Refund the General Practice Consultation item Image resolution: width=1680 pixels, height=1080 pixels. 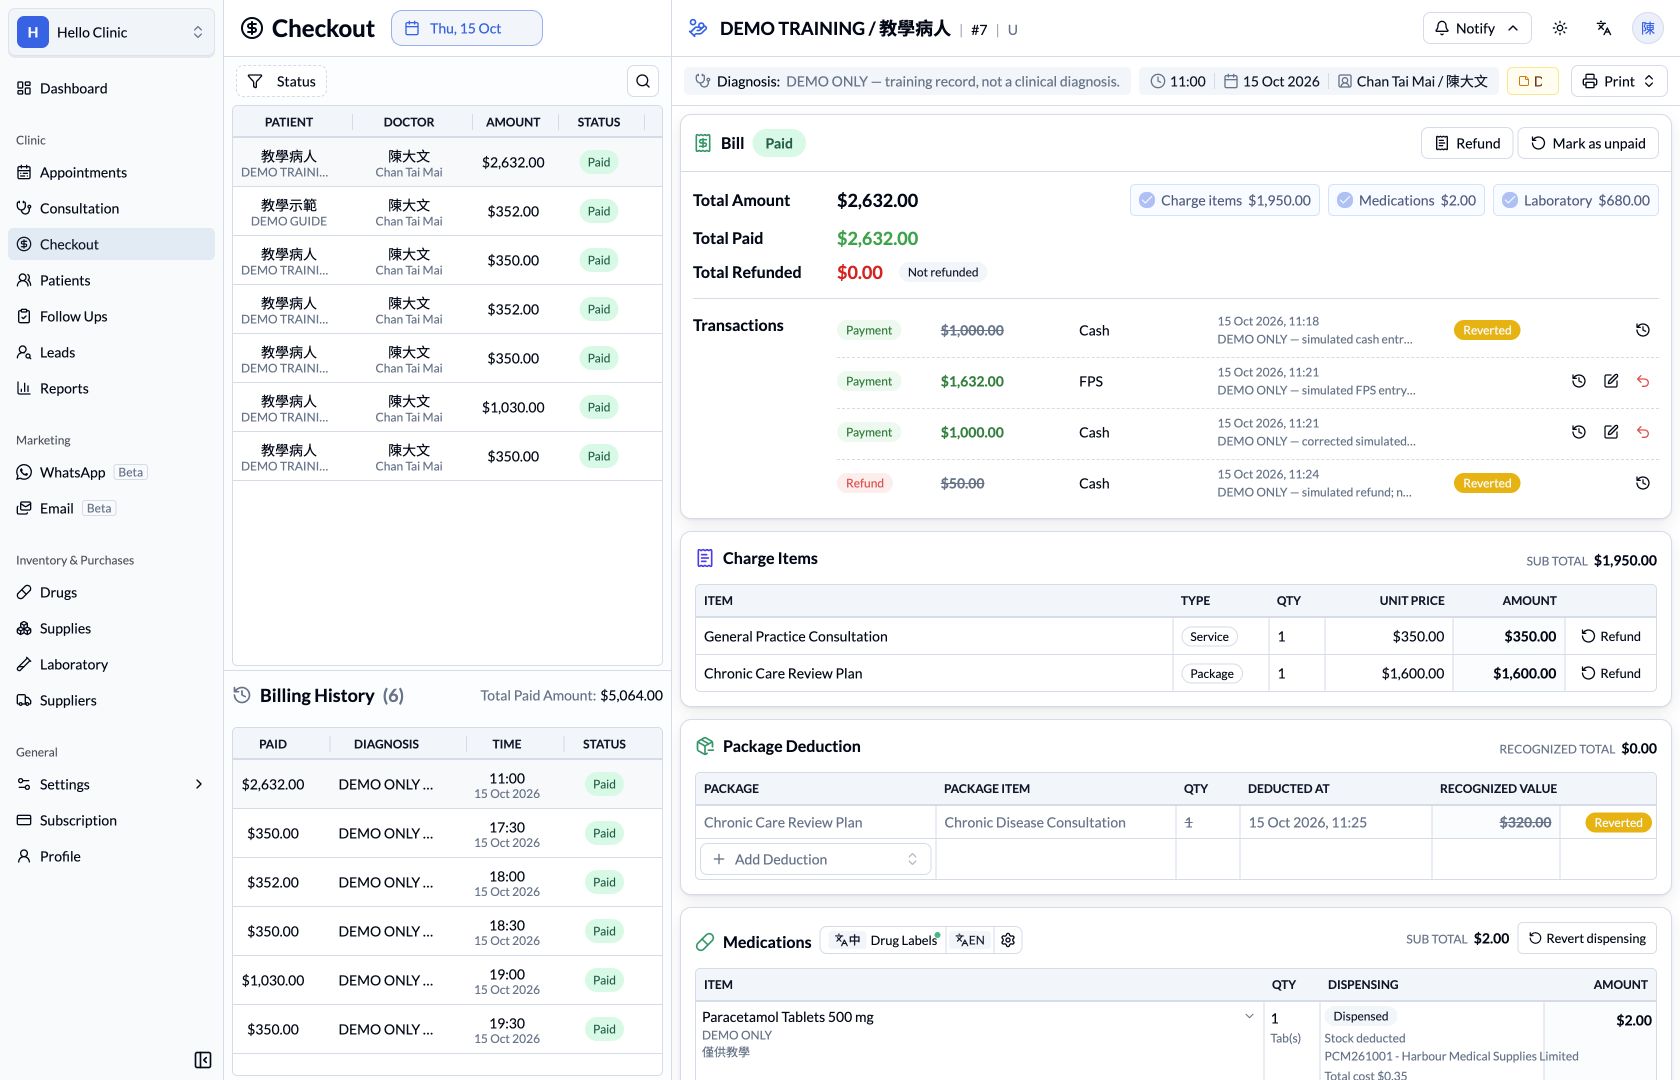tap(1611, 636)
